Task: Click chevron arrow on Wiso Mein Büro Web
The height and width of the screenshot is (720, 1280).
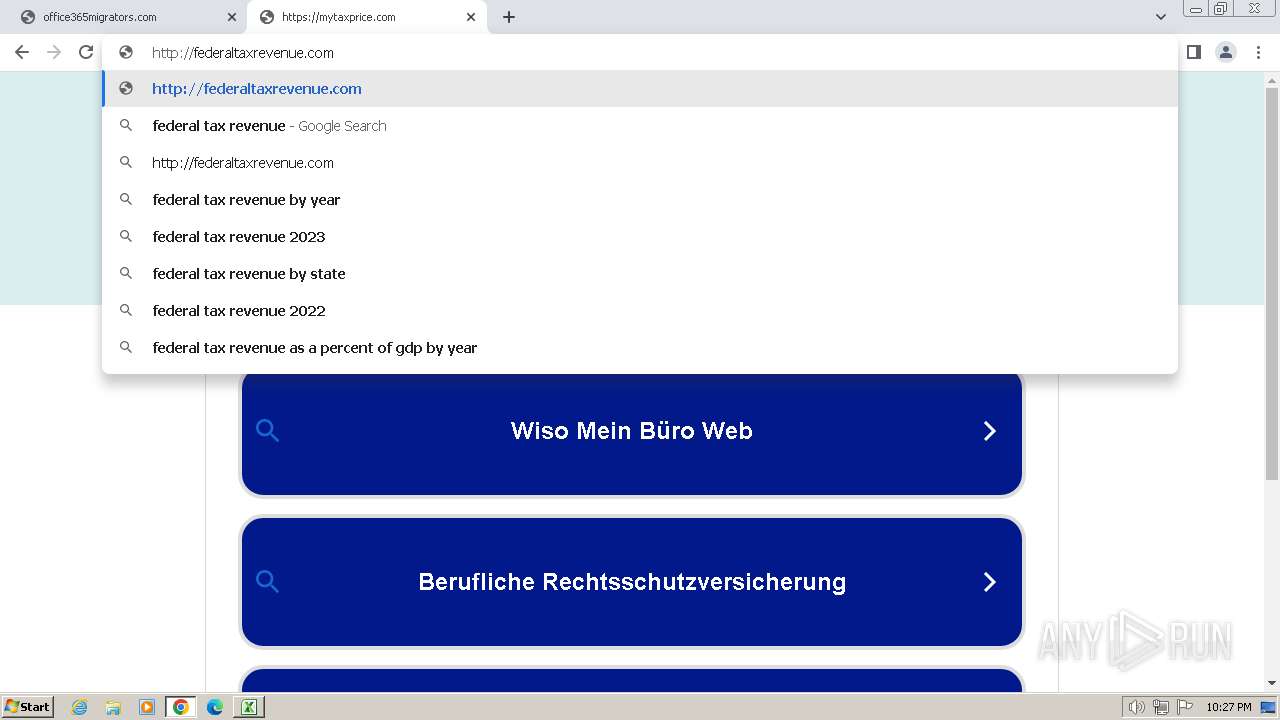Action: 990,431
